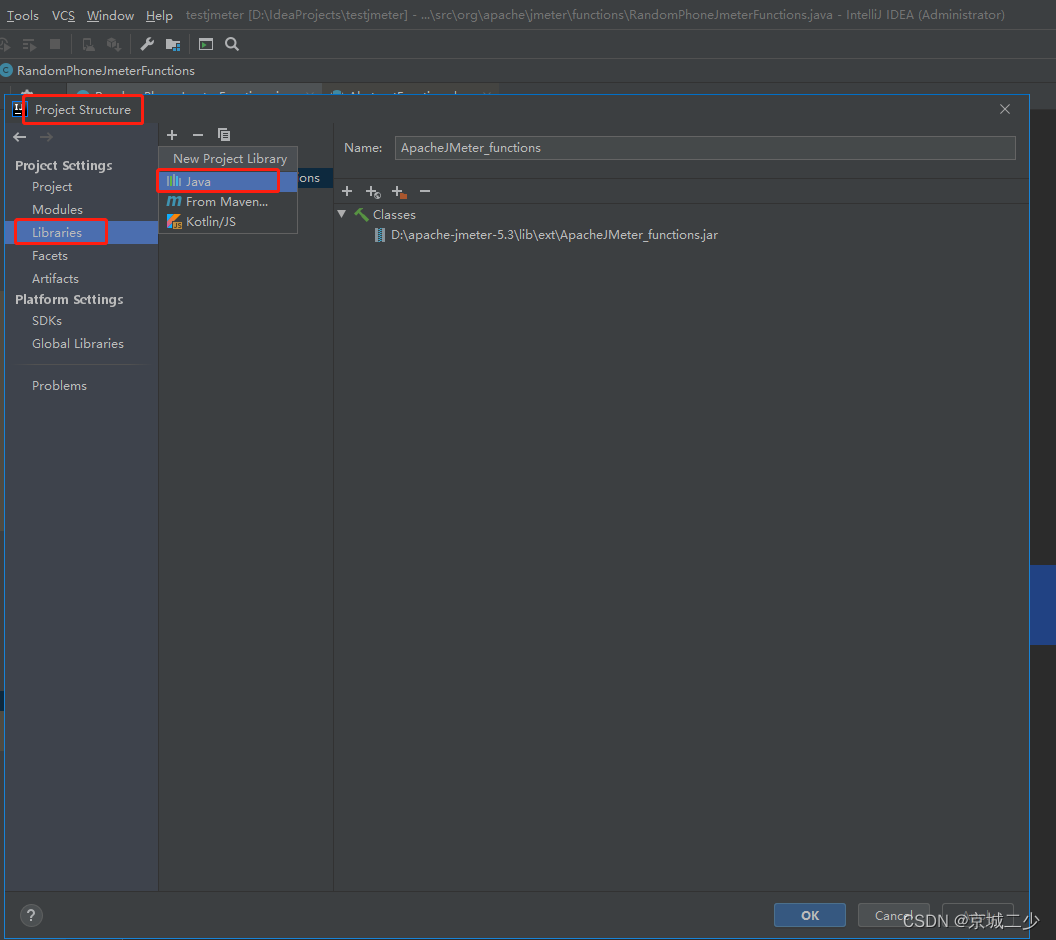Select Modules in the sidebar

coord(57,209)
